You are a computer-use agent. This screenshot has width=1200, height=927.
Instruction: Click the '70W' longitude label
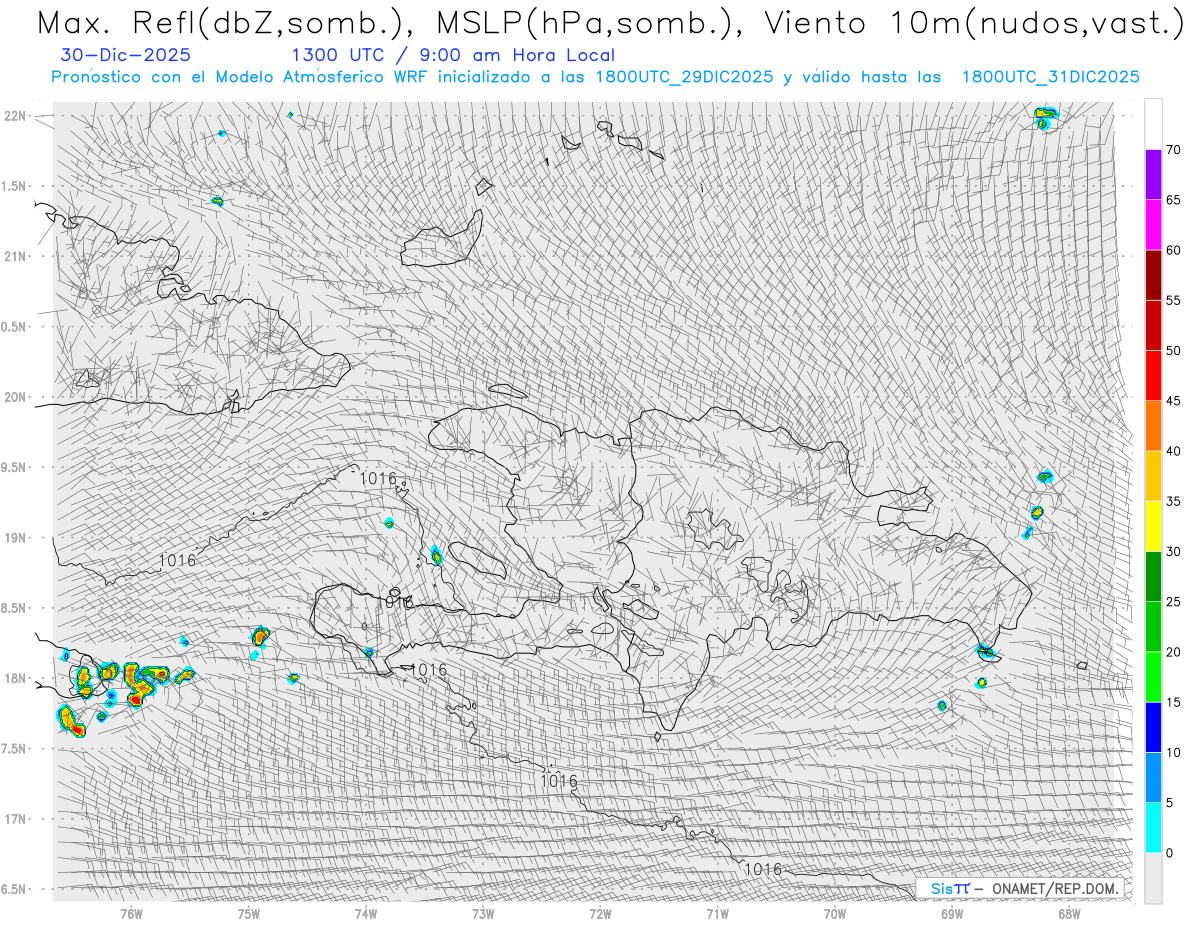pyautogui.click(x=834, y=912)
